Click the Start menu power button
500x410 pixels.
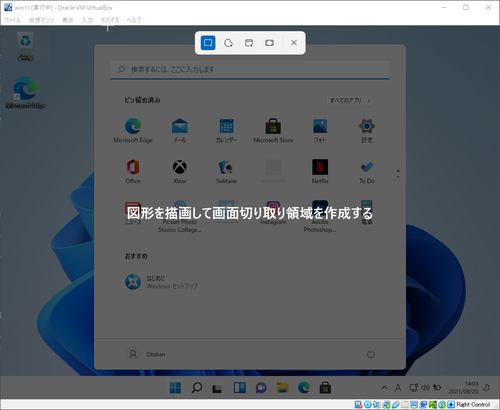click(x=371, y=354)
